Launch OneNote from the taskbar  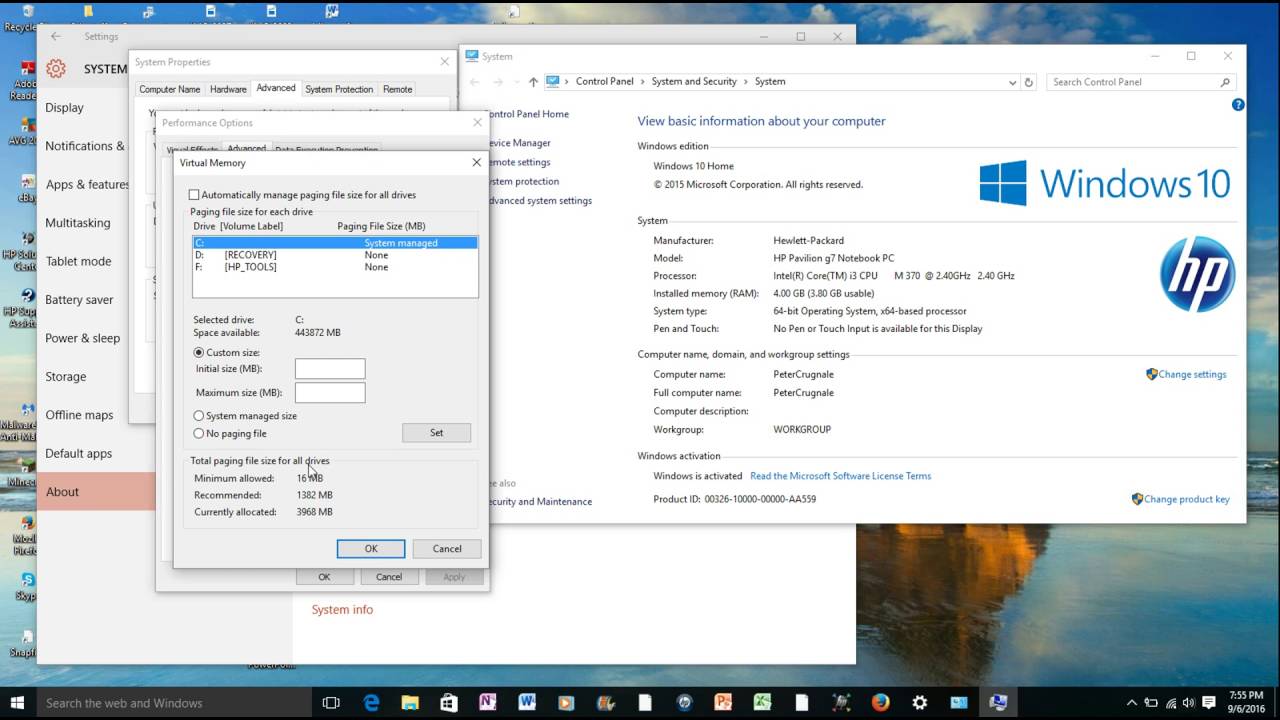pos(488,703)
